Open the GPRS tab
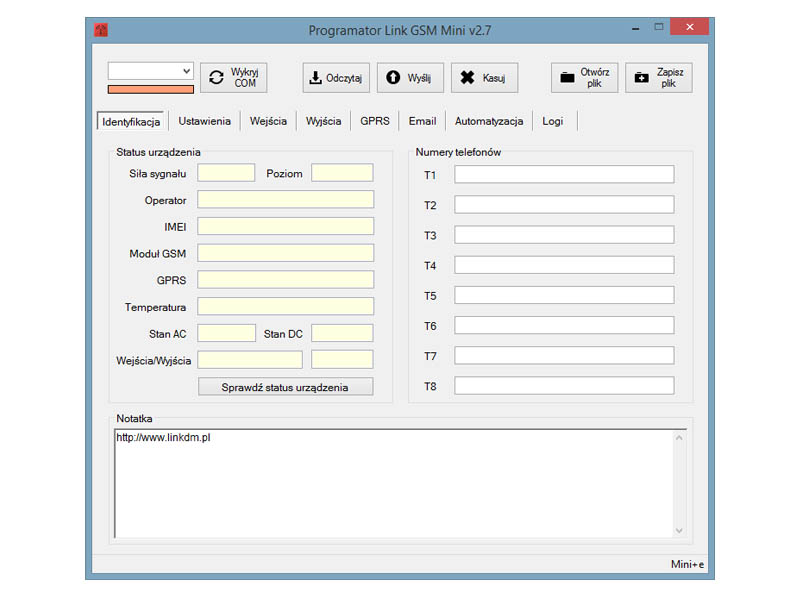800x600 pixels. click(375, 121)
